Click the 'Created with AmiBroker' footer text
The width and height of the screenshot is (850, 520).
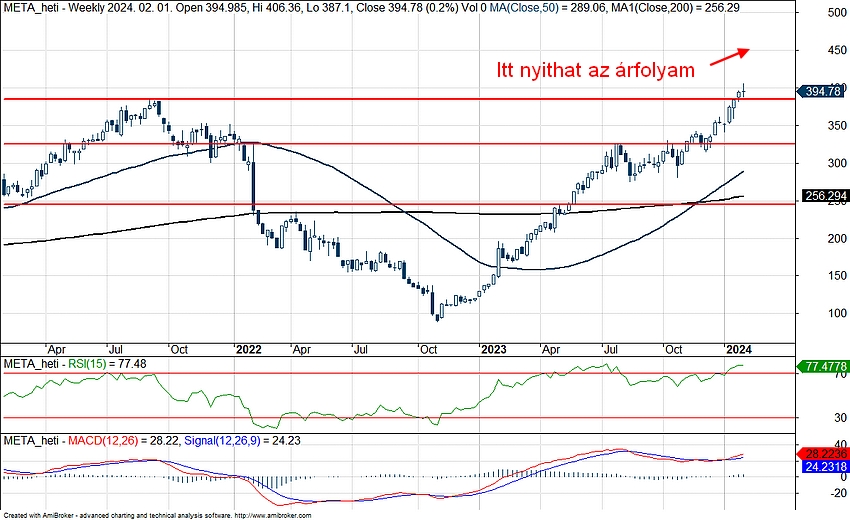(157, 516)
